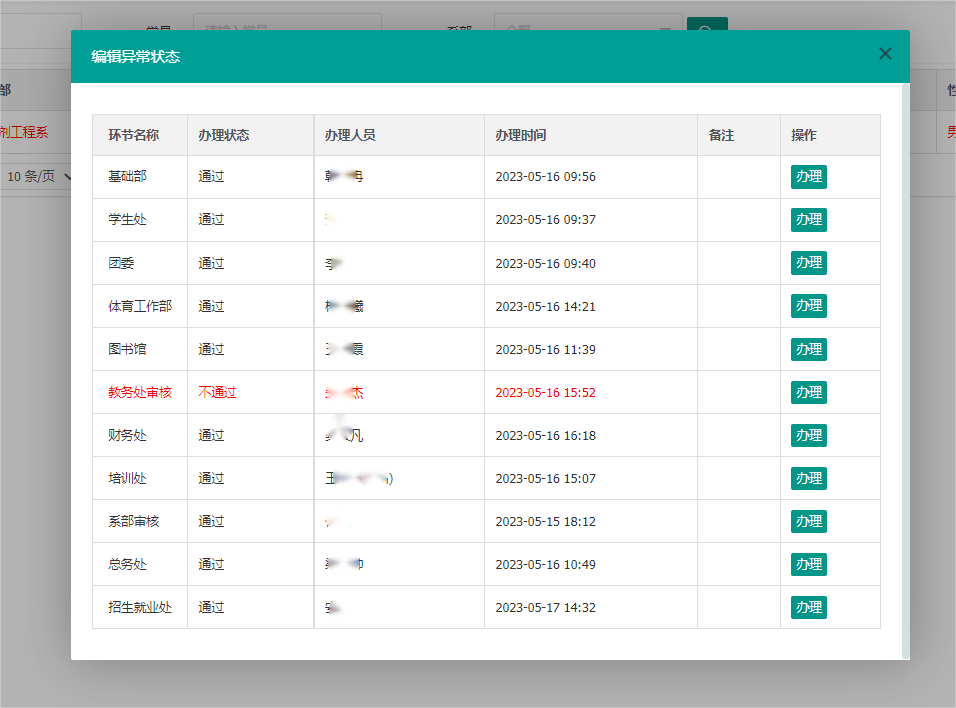
Task: Click 办理 button for 财务处 row
Action: 808,435
